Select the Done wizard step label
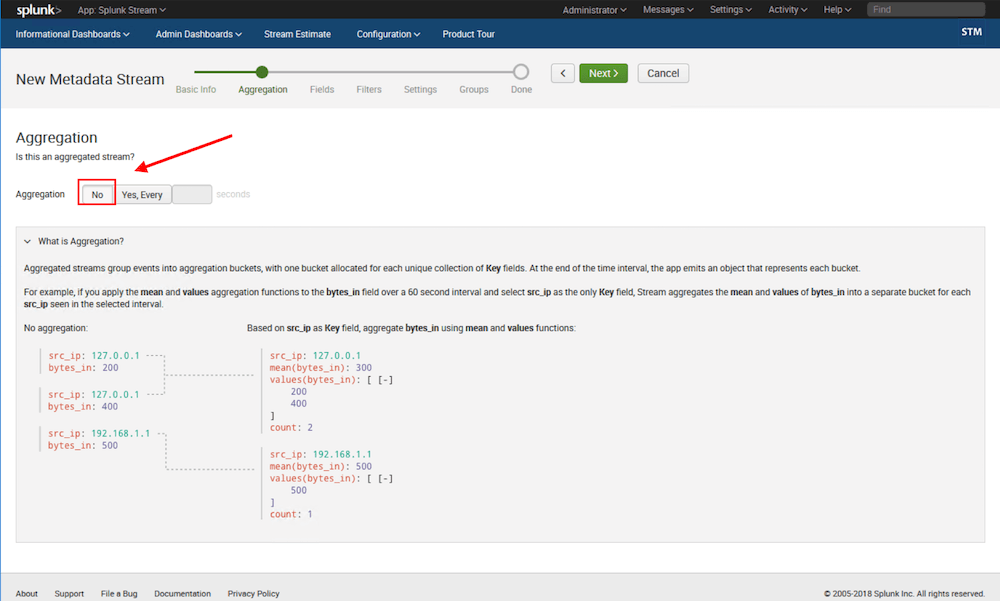 tap(521, 89)
